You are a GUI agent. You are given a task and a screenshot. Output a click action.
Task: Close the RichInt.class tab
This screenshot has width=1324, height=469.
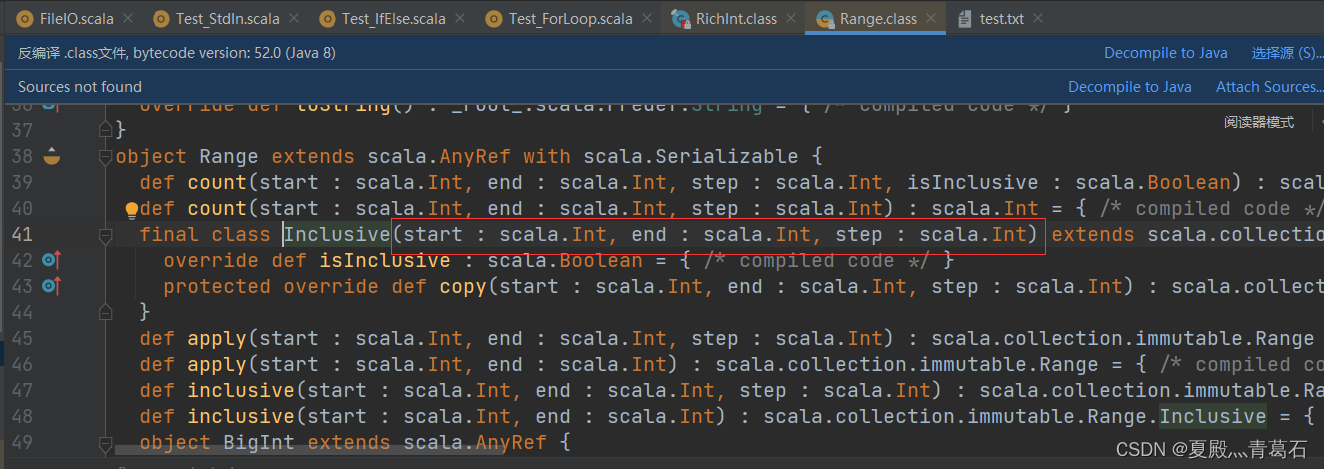coord(790,19)
